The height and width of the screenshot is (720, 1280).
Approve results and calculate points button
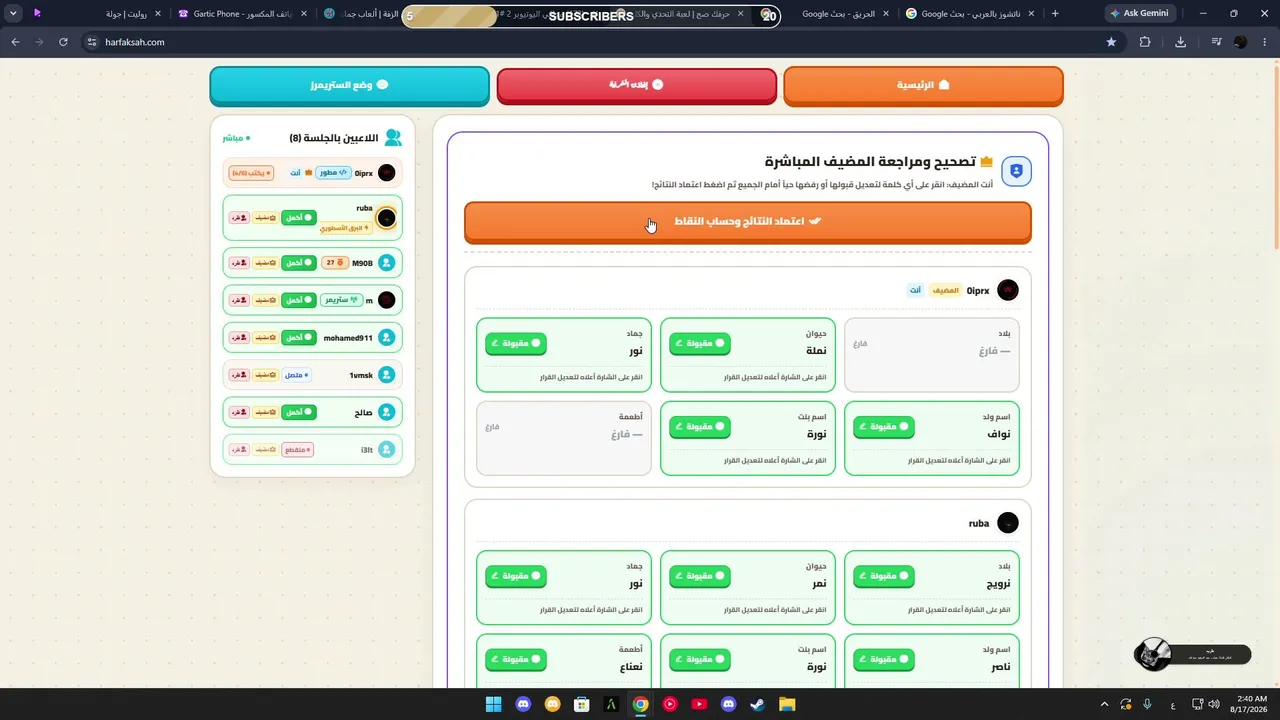point(747,221)
